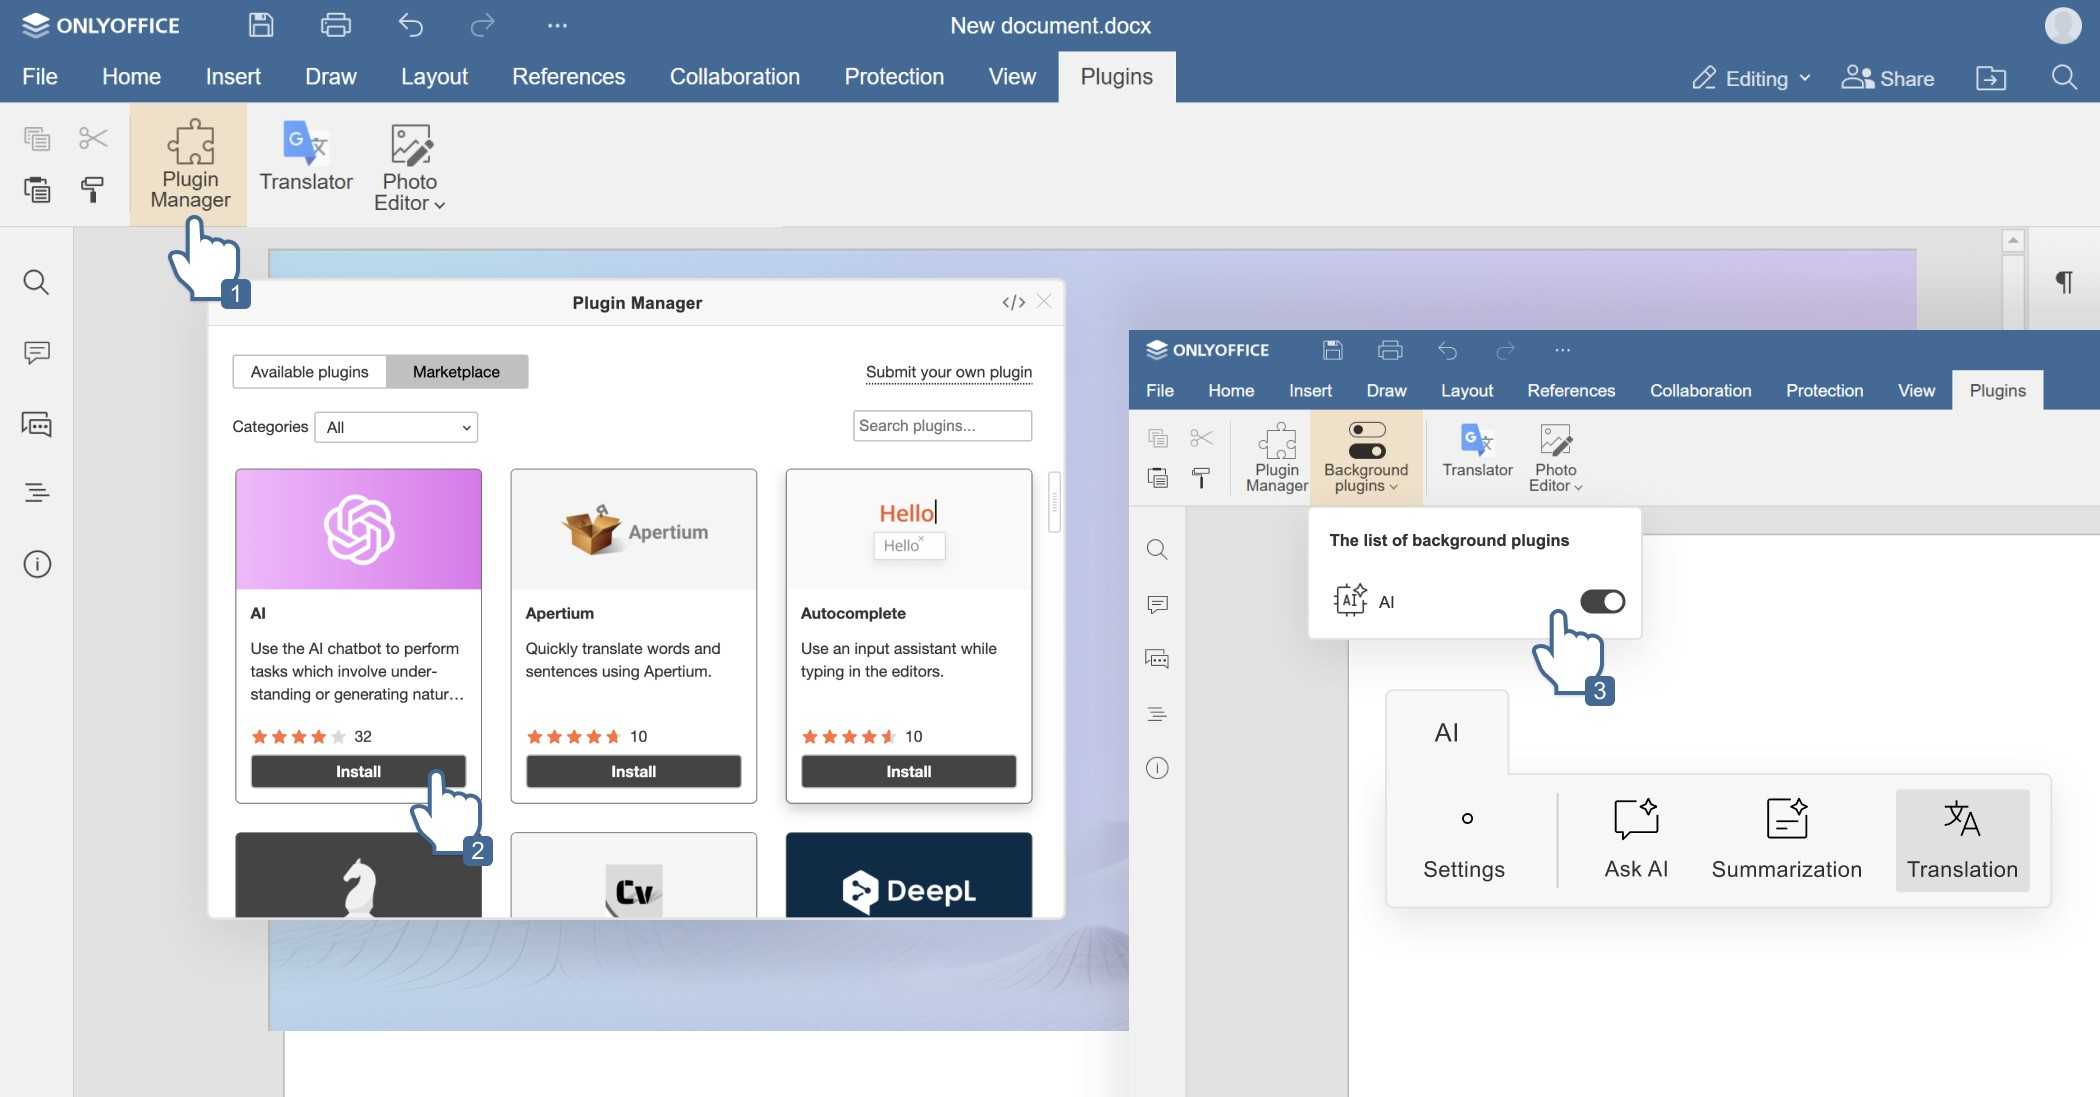Click the Ask AI icon
The image size is (2100, 1097).
tap(1636, 820)
